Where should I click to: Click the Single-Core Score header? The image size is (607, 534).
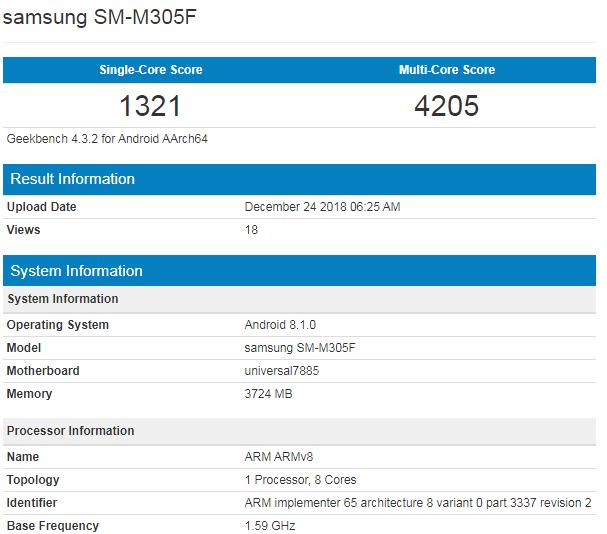coord(151,70)
